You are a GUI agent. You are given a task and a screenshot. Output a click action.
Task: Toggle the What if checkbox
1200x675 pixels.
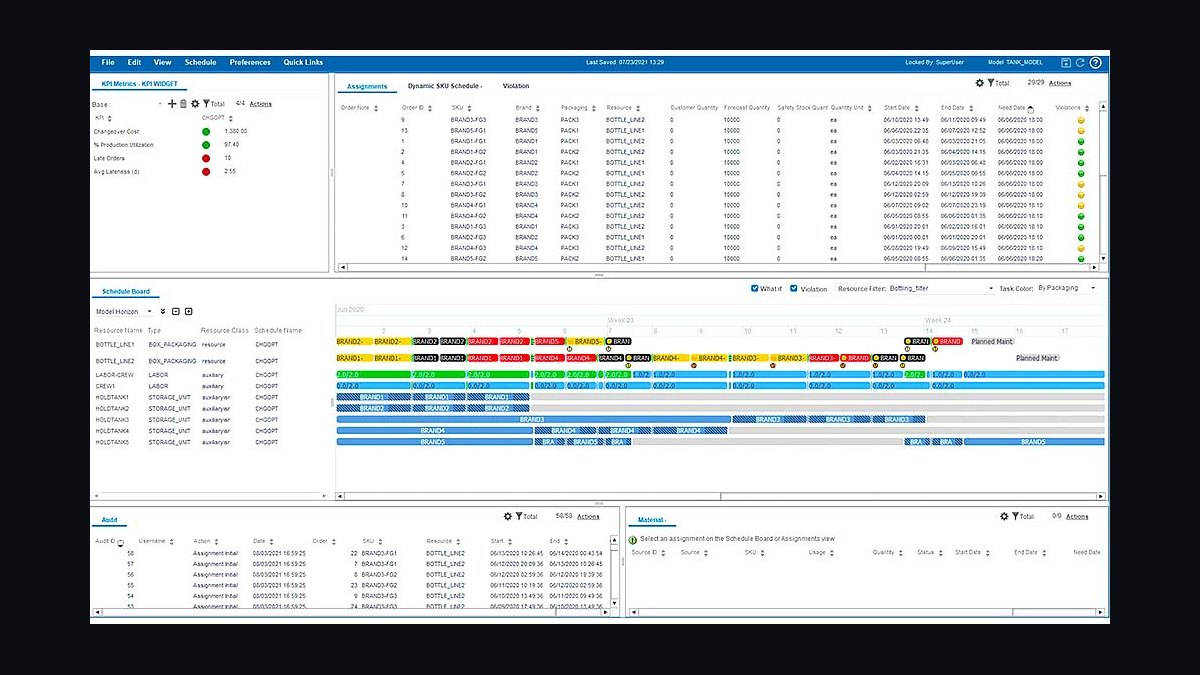[755, 289]
